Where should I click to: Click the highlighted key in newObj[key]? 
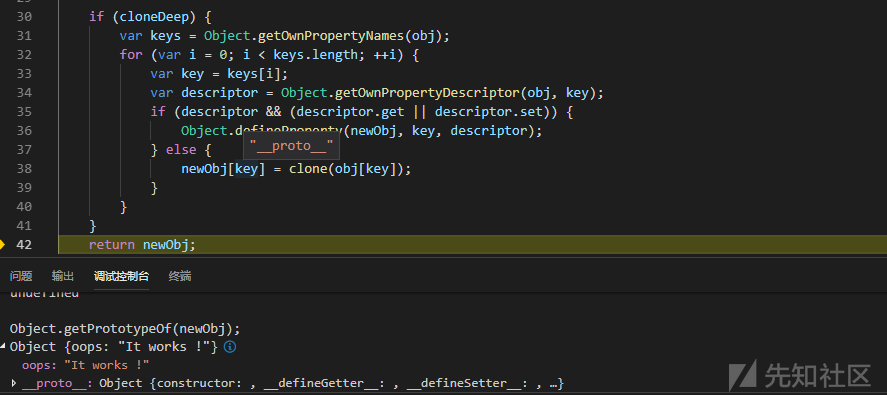247,169
